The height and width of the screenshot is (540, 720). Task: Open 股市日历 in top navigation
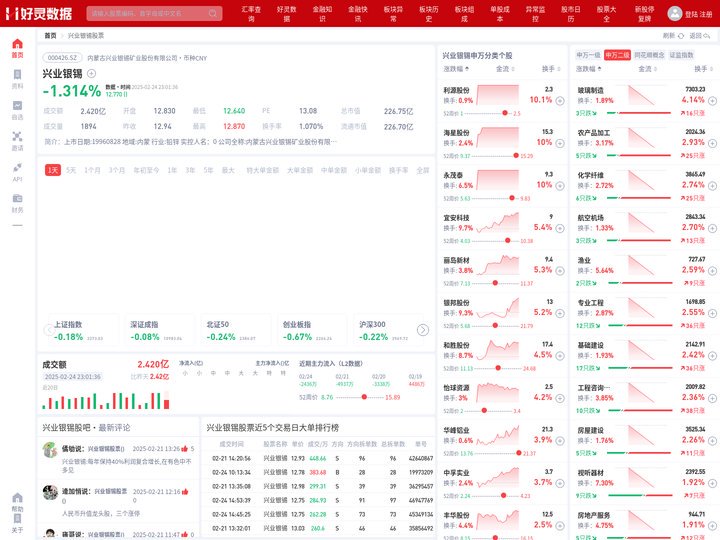click(571, 14)
